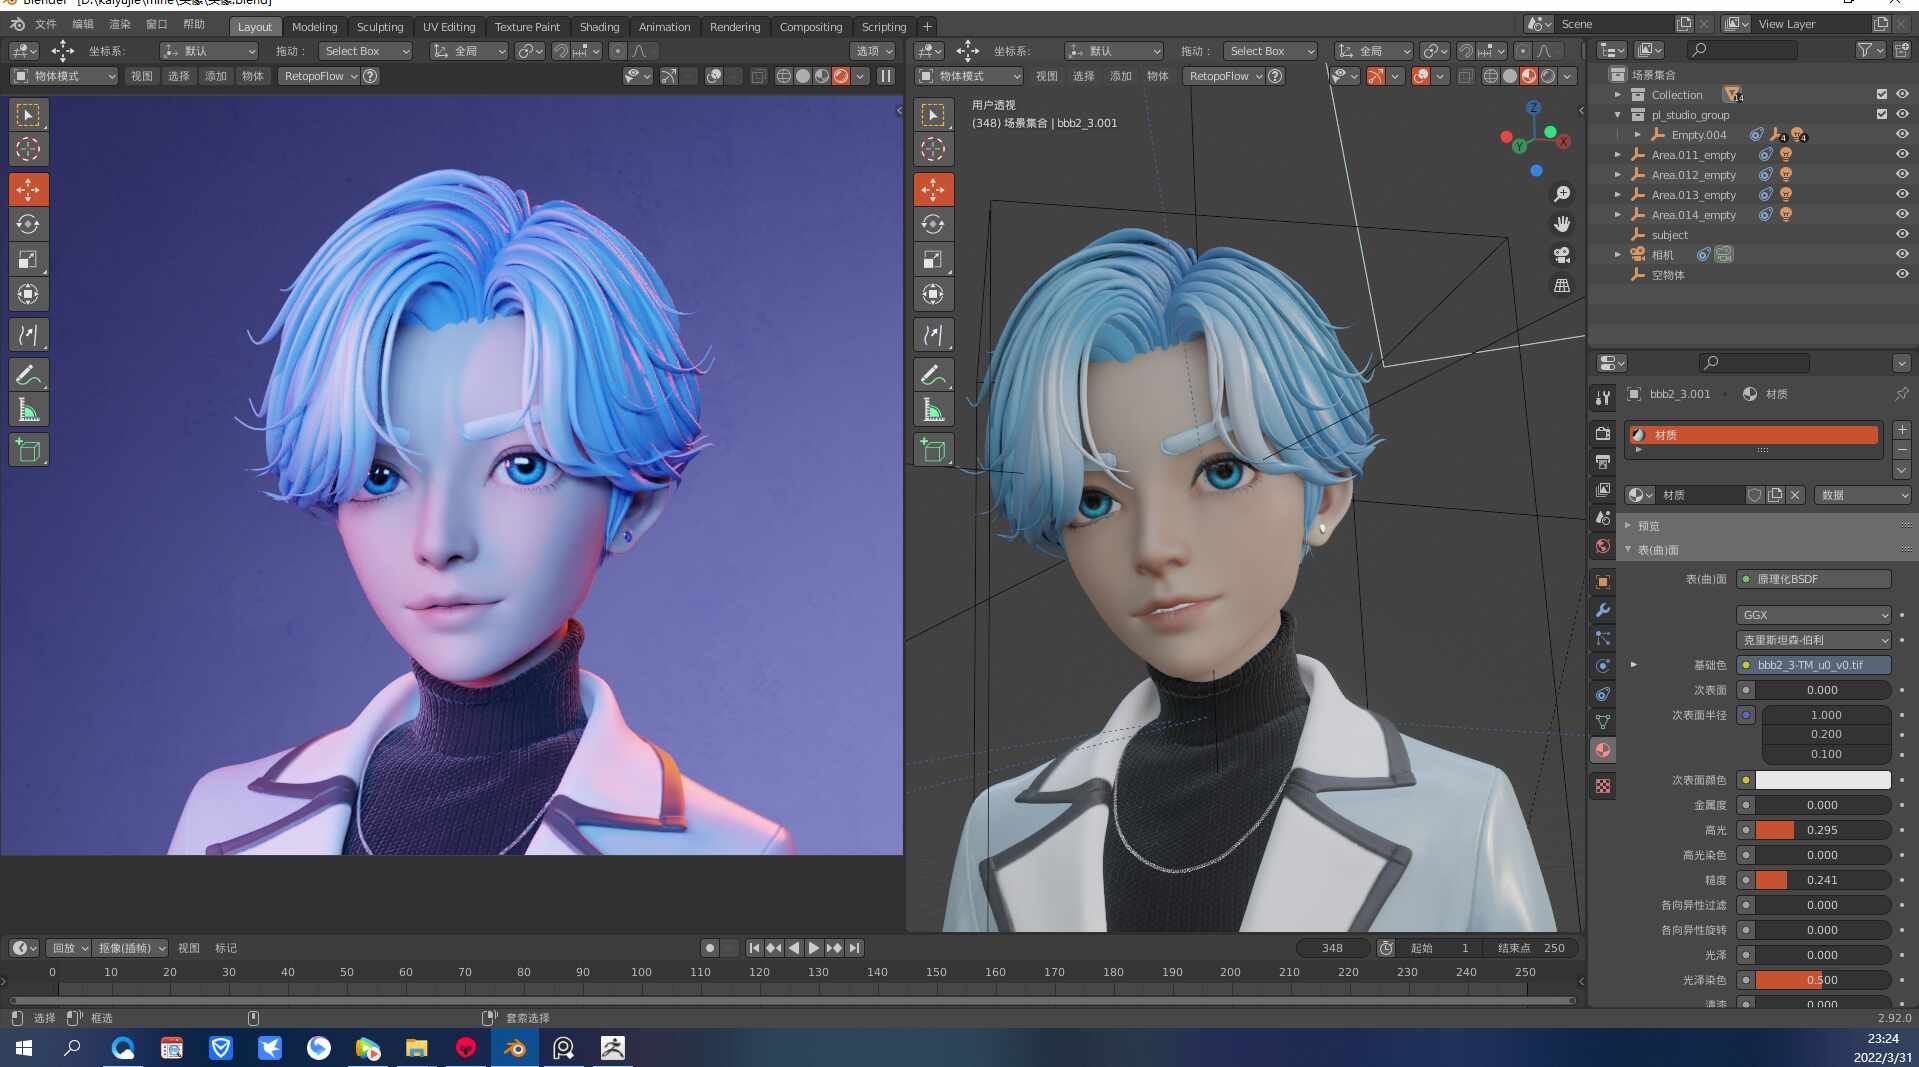The height and width of the screenshot is (1067, 1919).
Task: Open the GGX distribution dropdown
Action: pos(1813,615)
